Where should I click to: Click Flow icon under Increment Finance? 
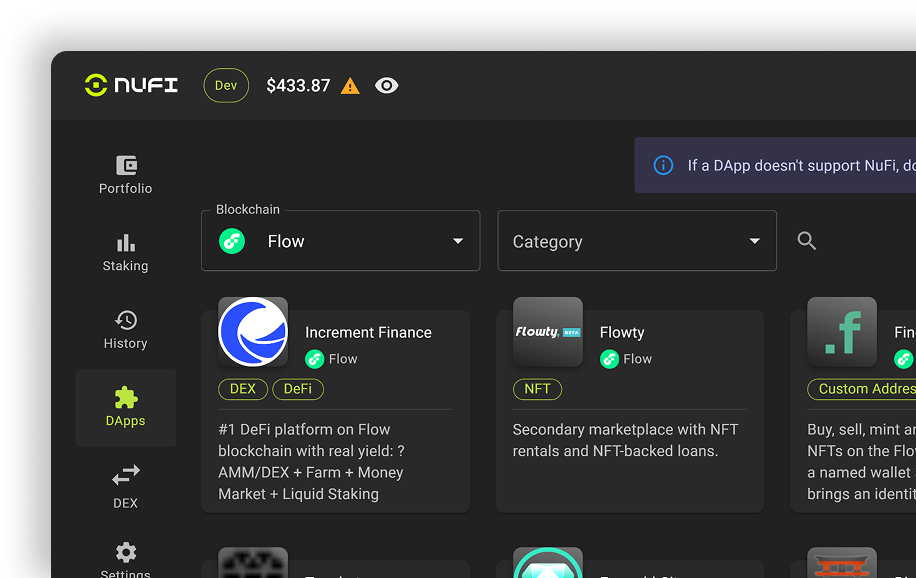pyautogui.click(x=314, y=359)
